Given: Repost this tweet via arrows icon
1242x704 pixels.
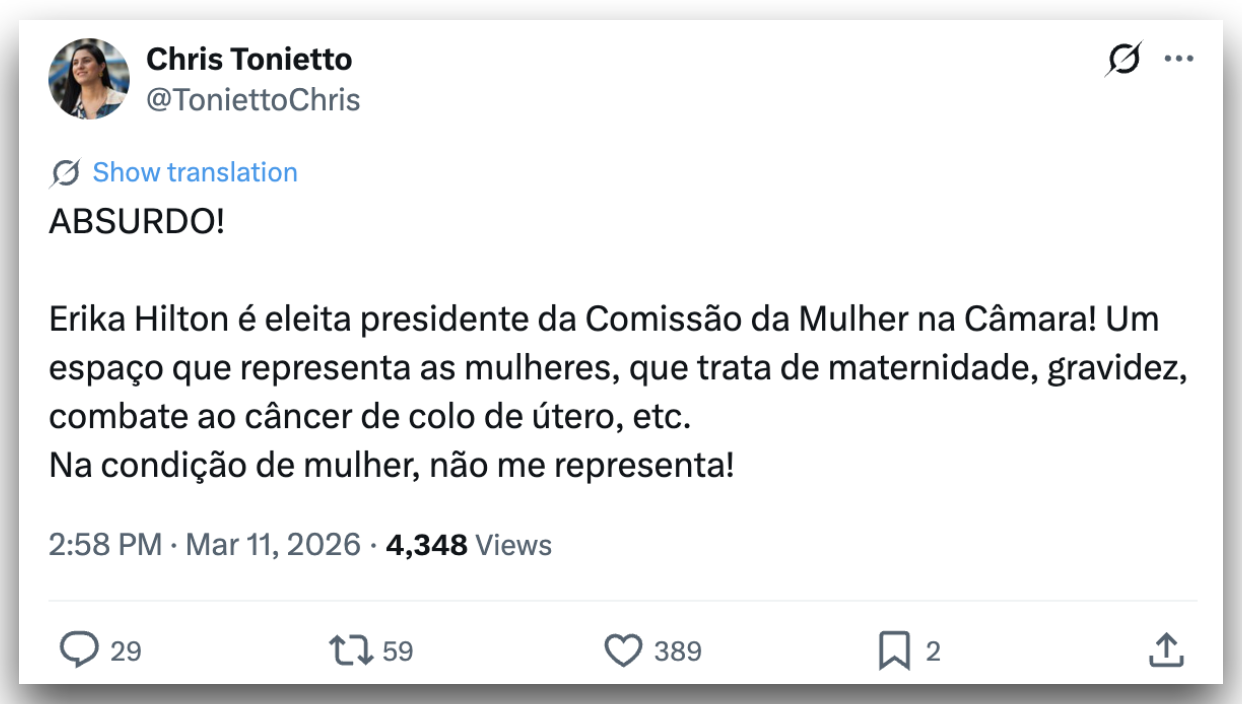Looking at the screenshot, I should 351,652.
